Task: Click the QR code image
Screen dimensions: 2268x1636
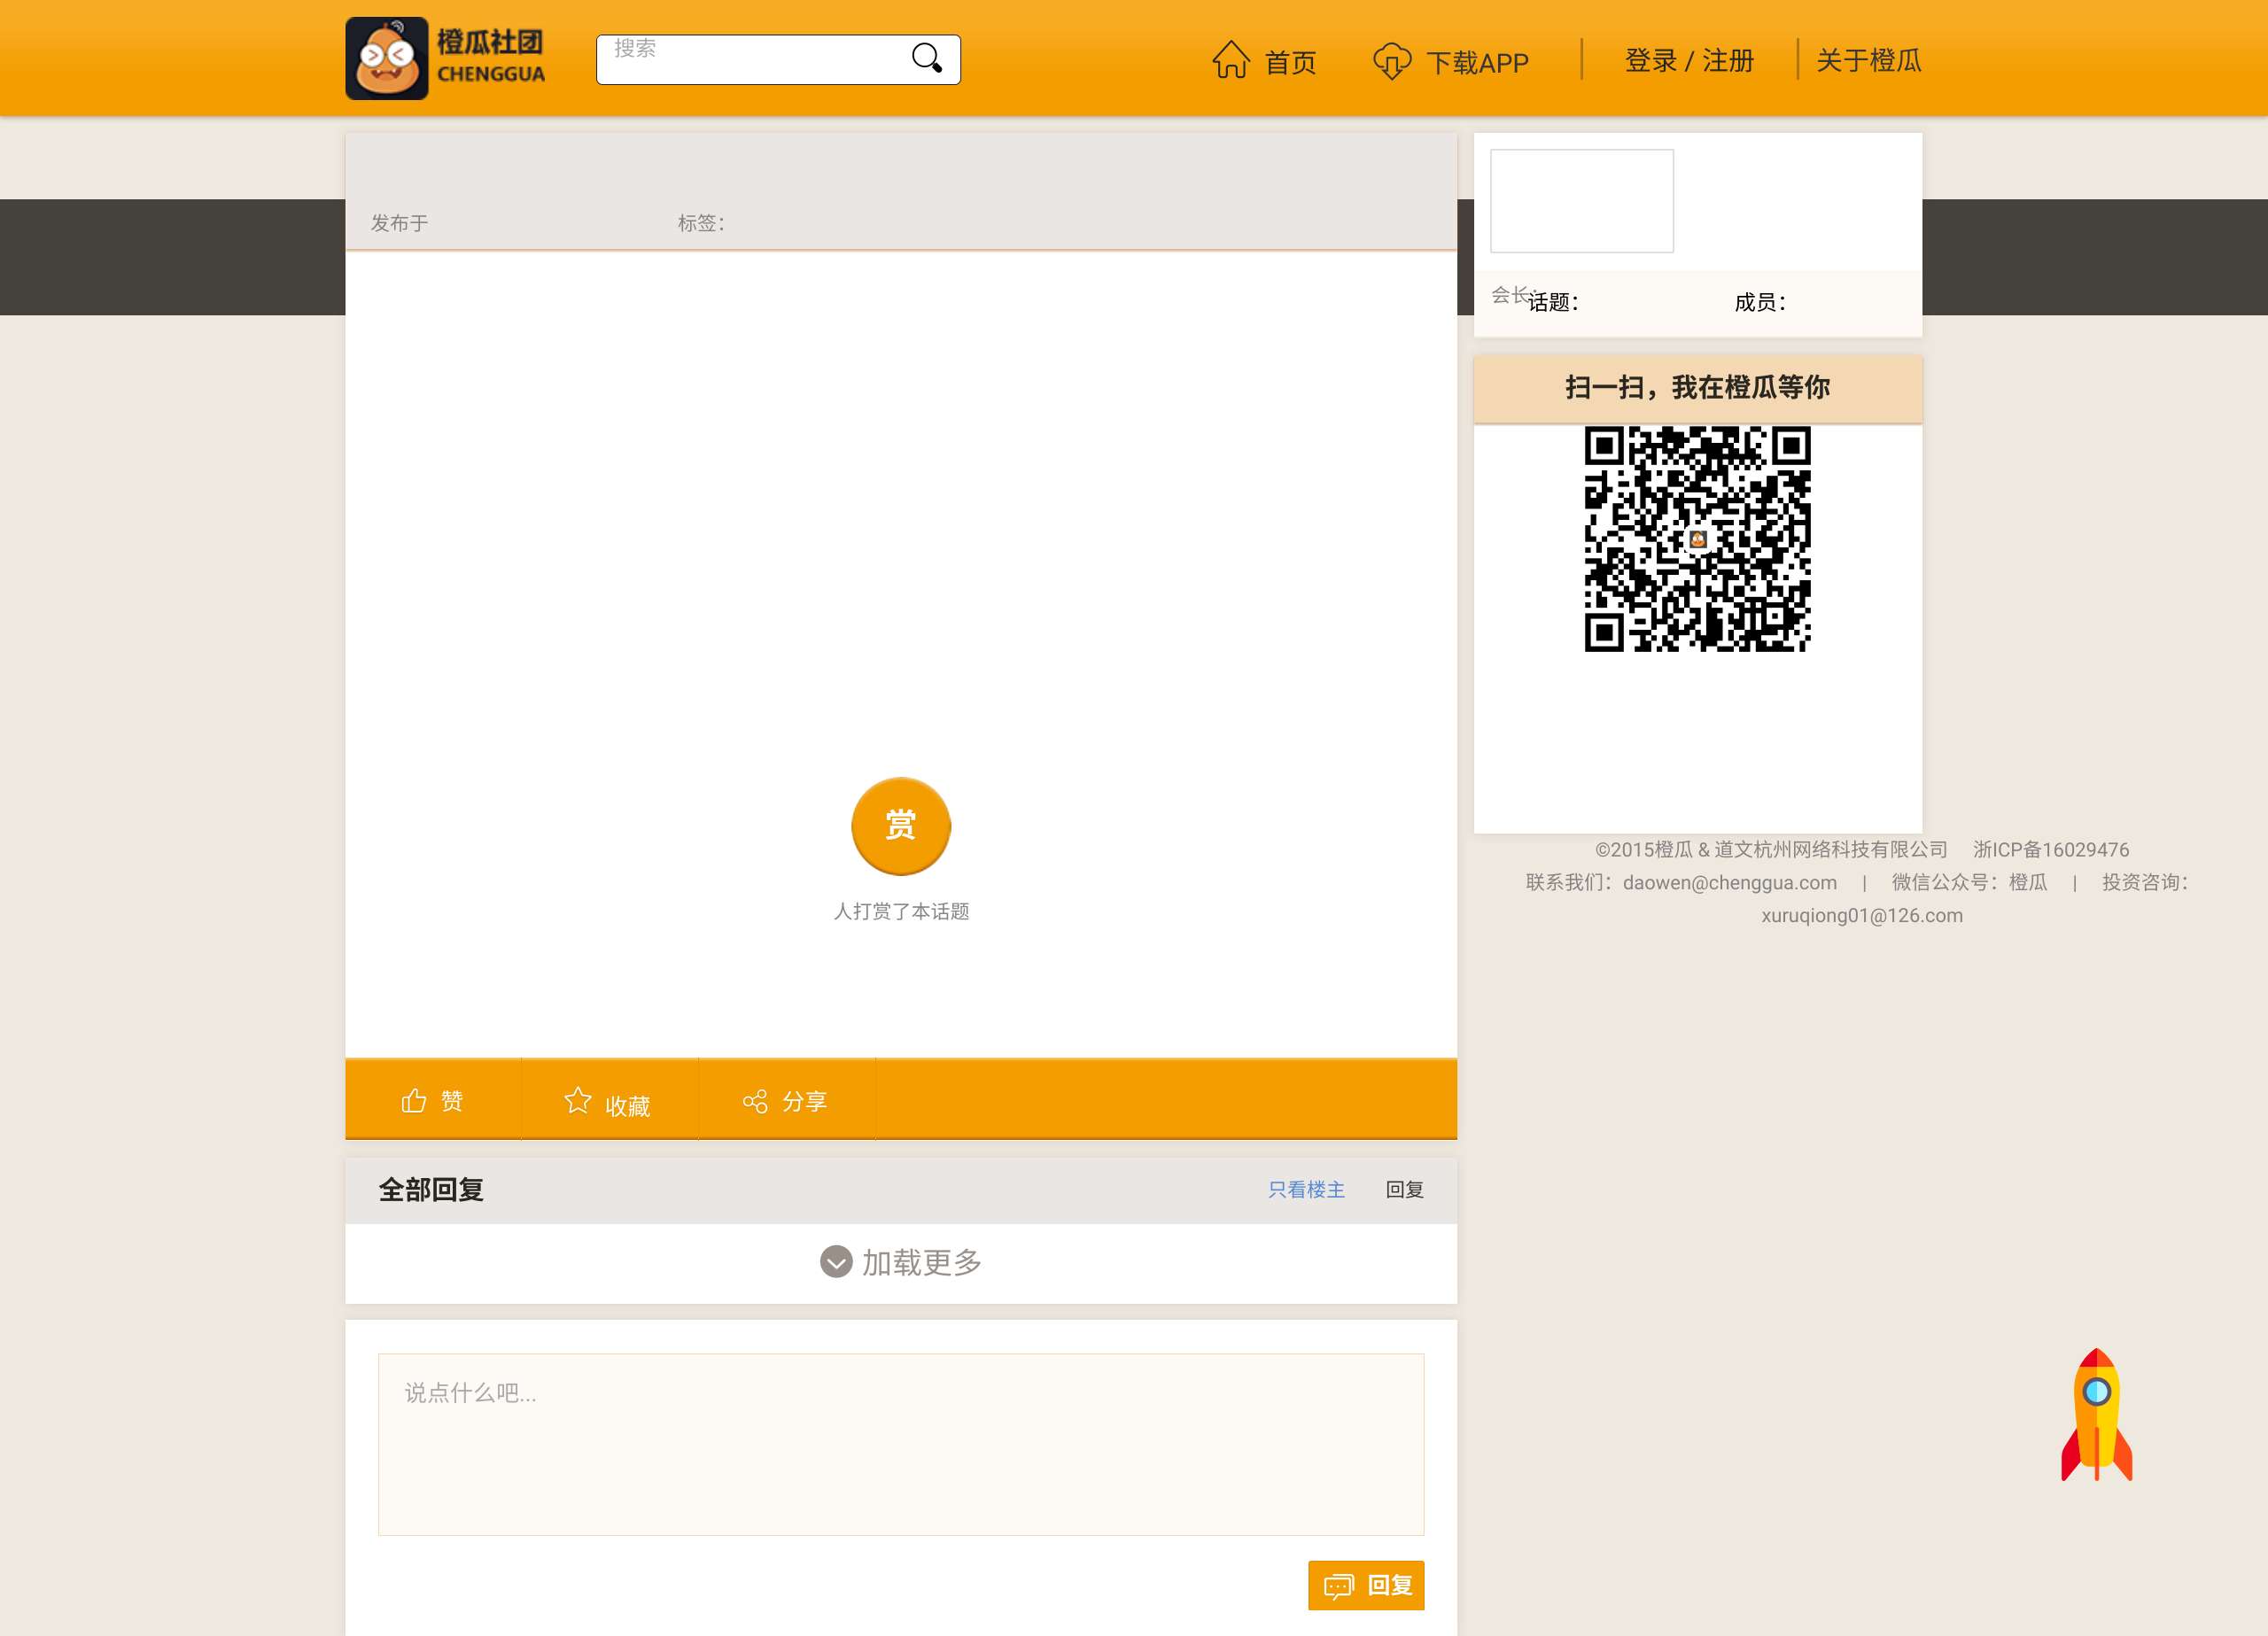Action: tap(1697, 539)
